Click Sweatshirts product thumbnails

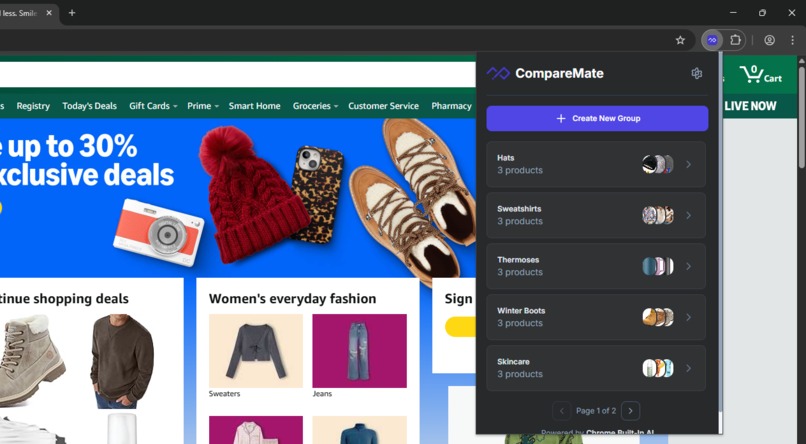click(658, 215)
